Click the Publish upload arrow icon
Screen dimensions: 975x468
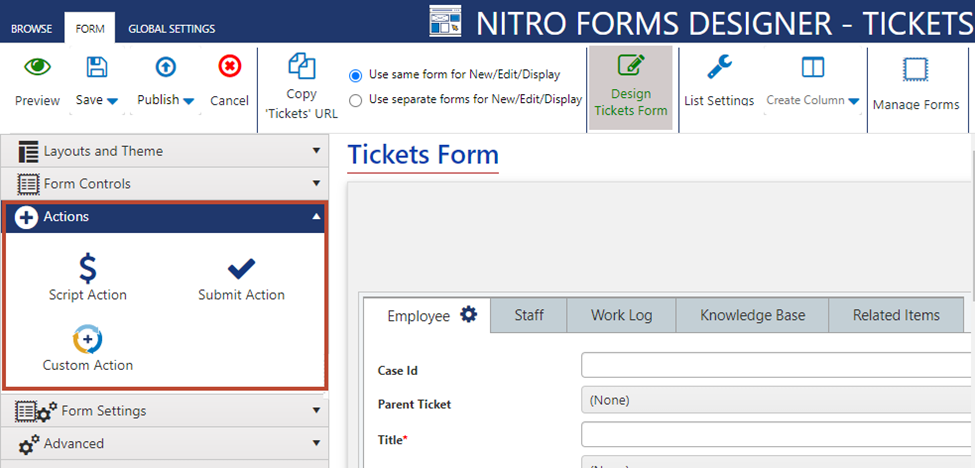(x=165, y=67)
